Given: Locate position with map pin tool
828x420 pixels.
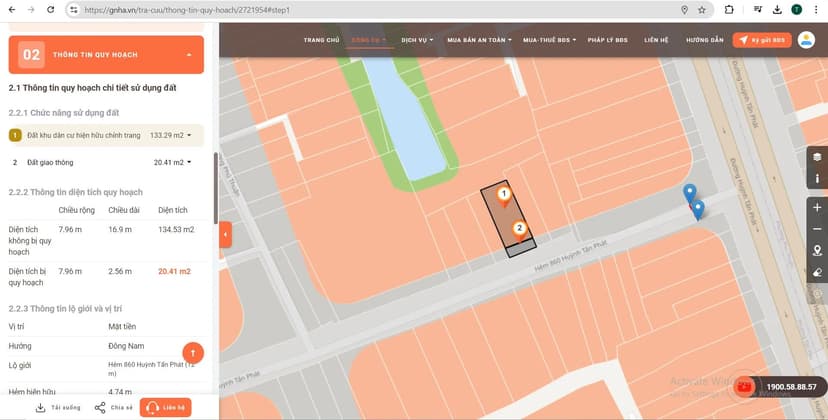Looking at the screenshot, I should (817, 250).
